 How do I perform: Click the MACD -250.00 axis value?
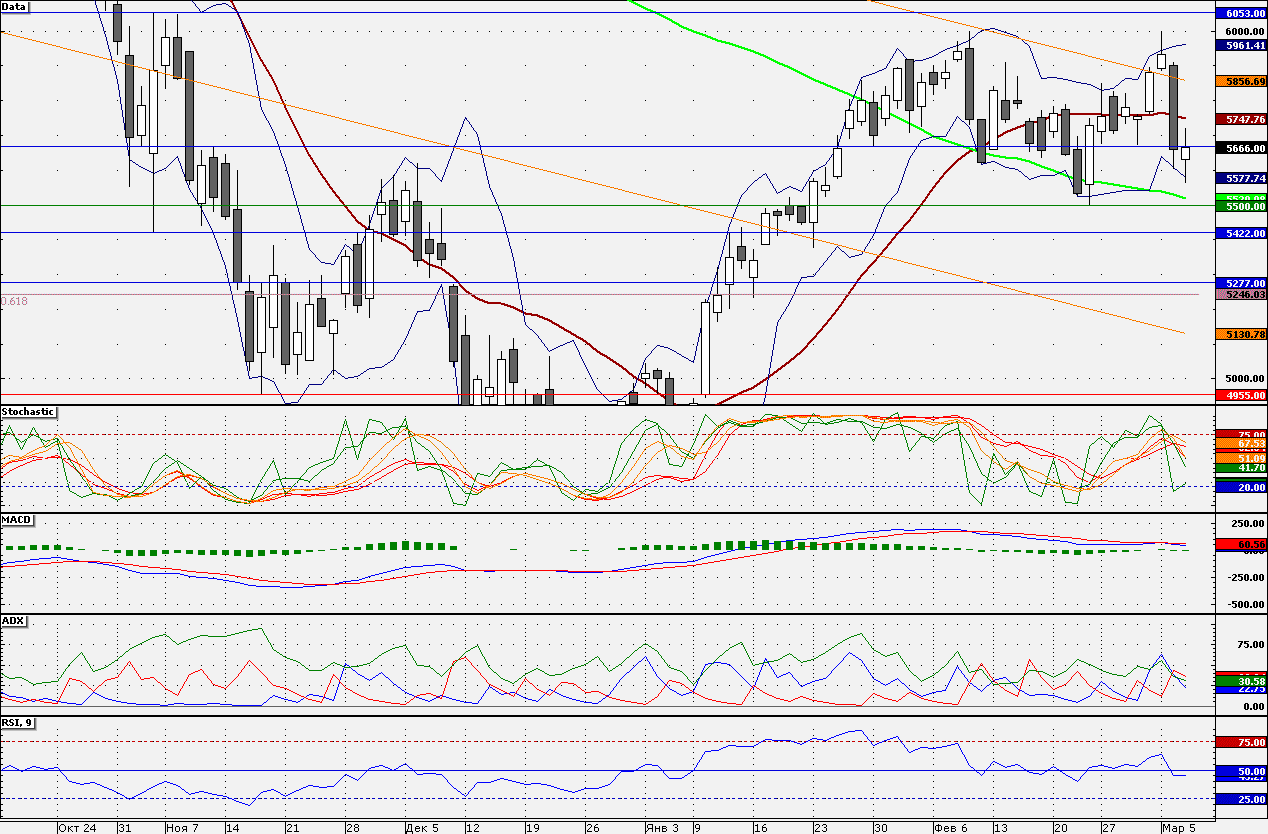point(1247,577)
